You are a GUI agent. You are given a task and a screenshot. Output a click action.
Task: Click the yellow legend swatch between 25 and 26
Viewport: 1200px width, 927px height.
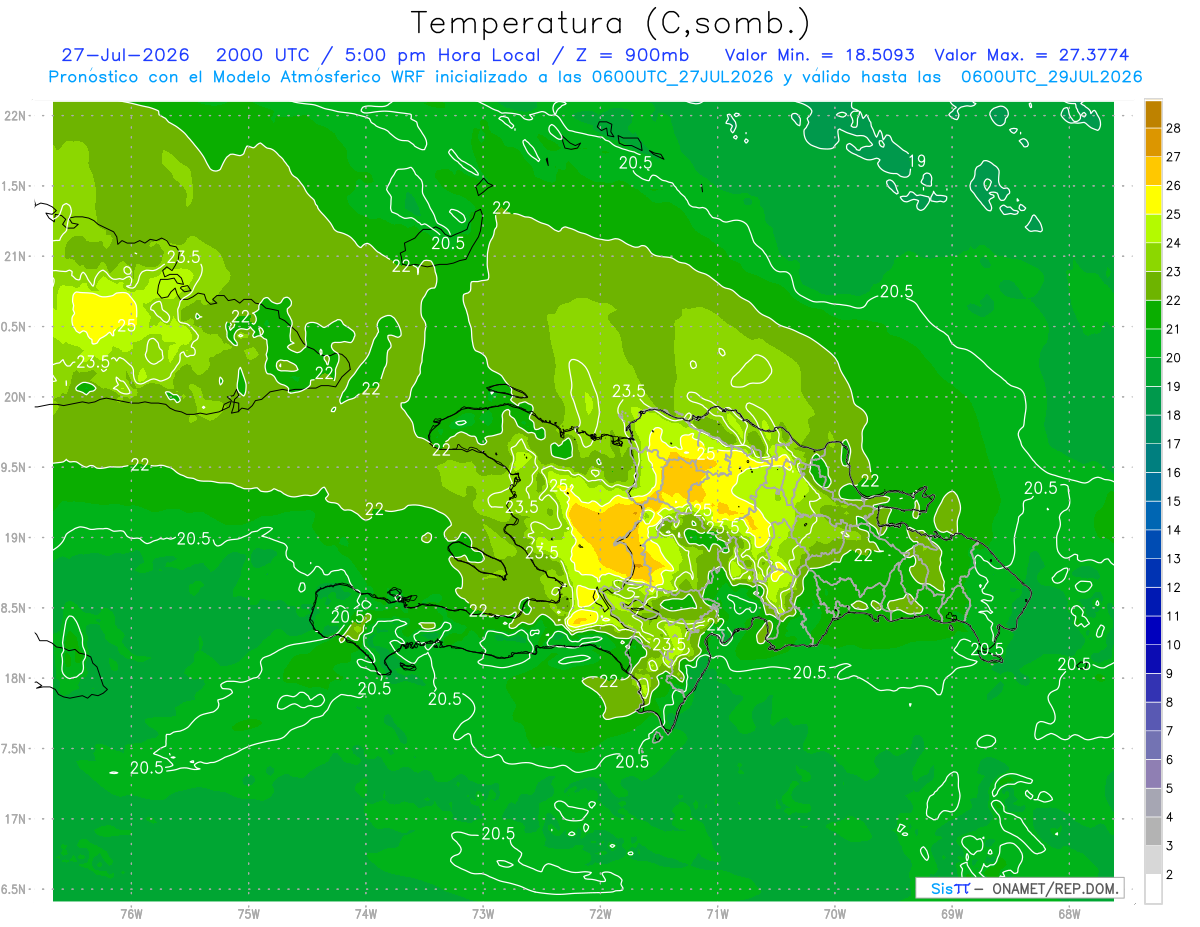[1153, 200]
